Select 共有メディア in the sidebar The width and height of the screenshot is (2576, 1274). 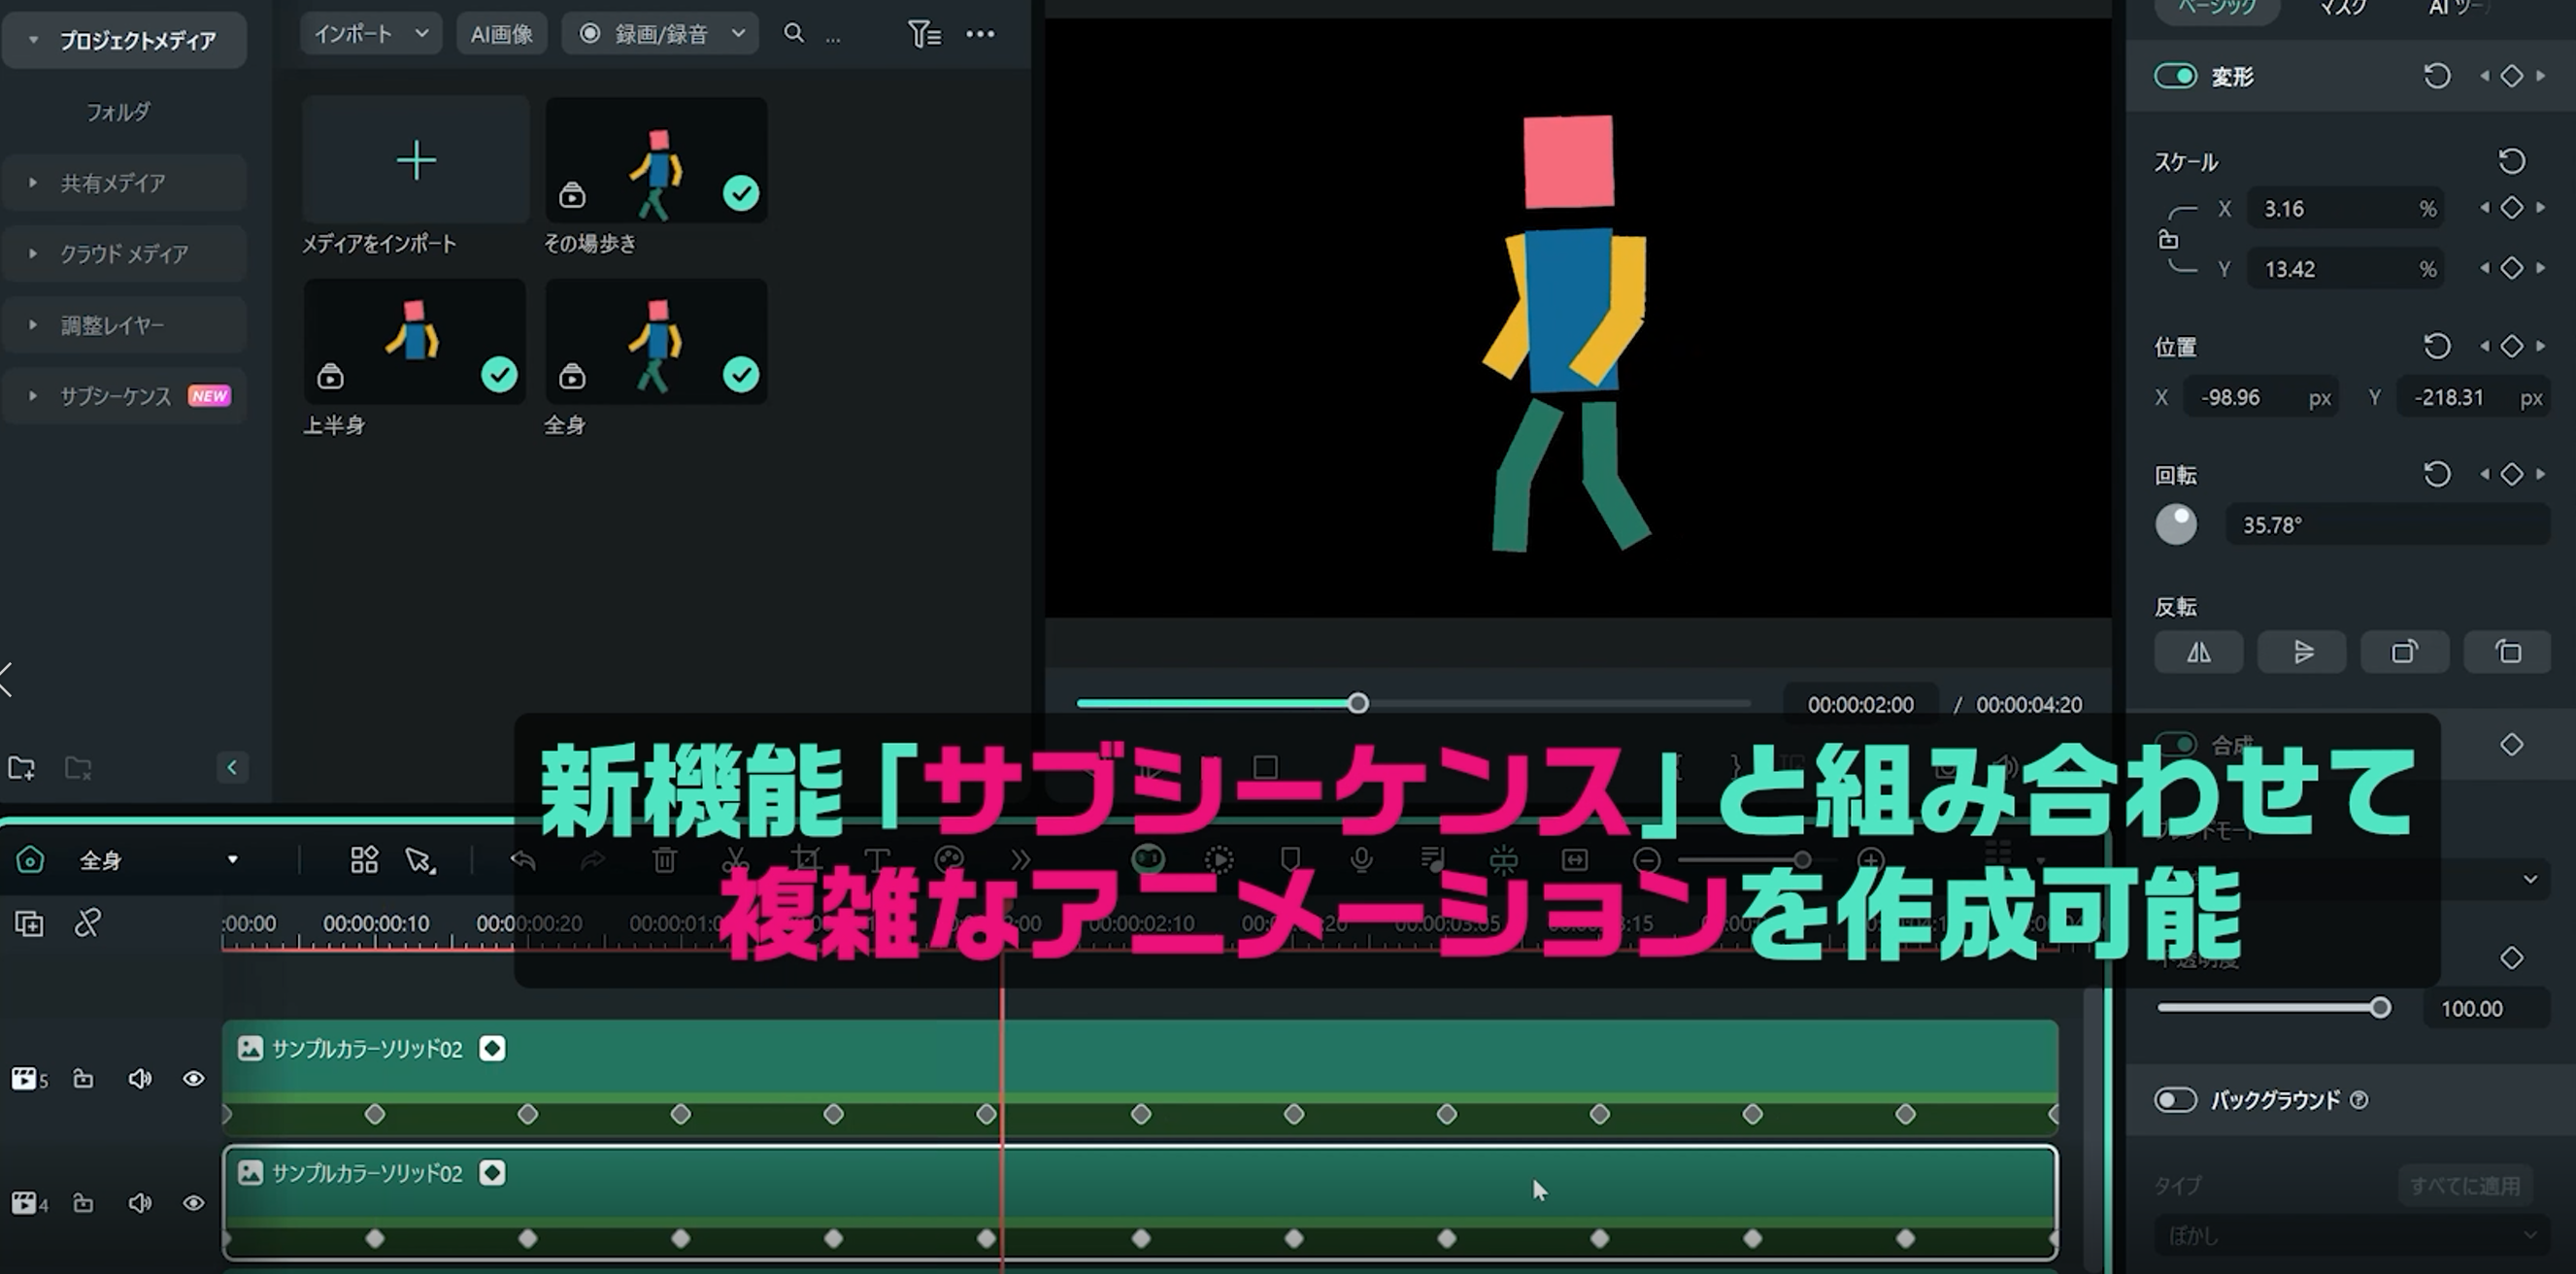click(113, 183)
